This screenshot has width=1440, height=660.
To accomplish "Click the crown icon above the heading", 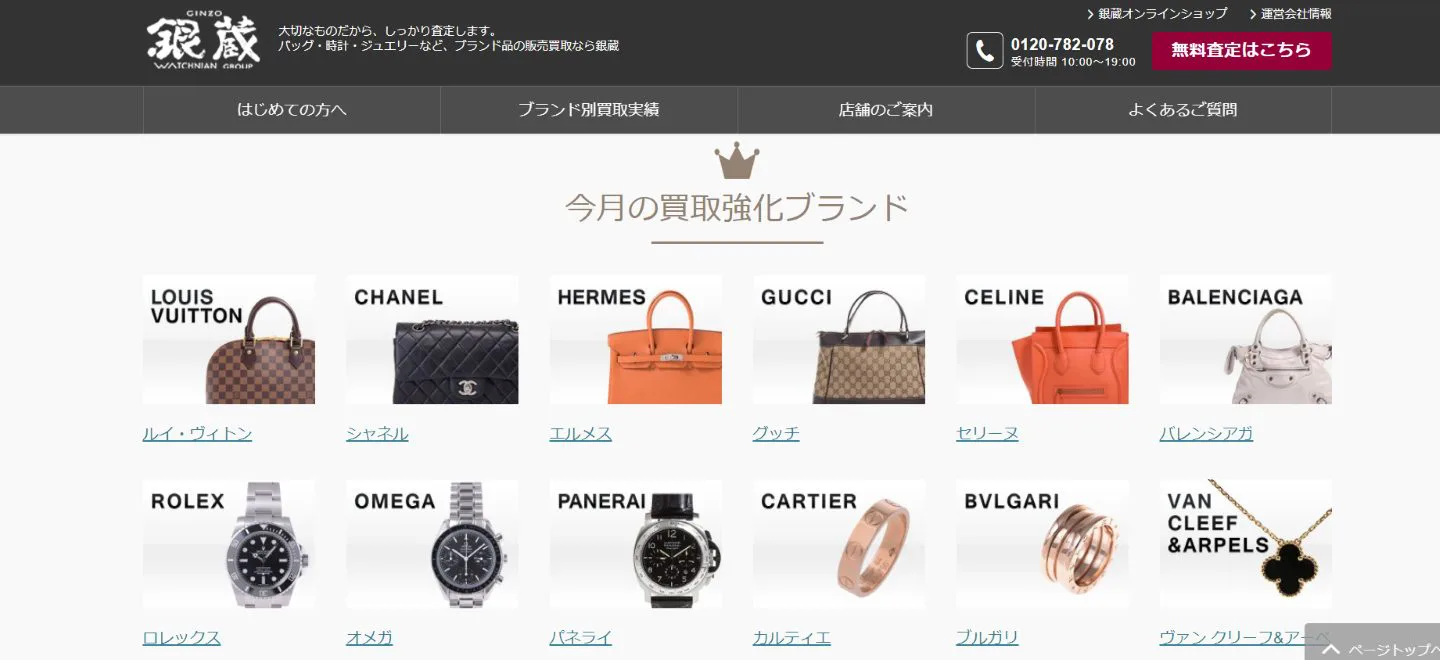I will (737, 161).
